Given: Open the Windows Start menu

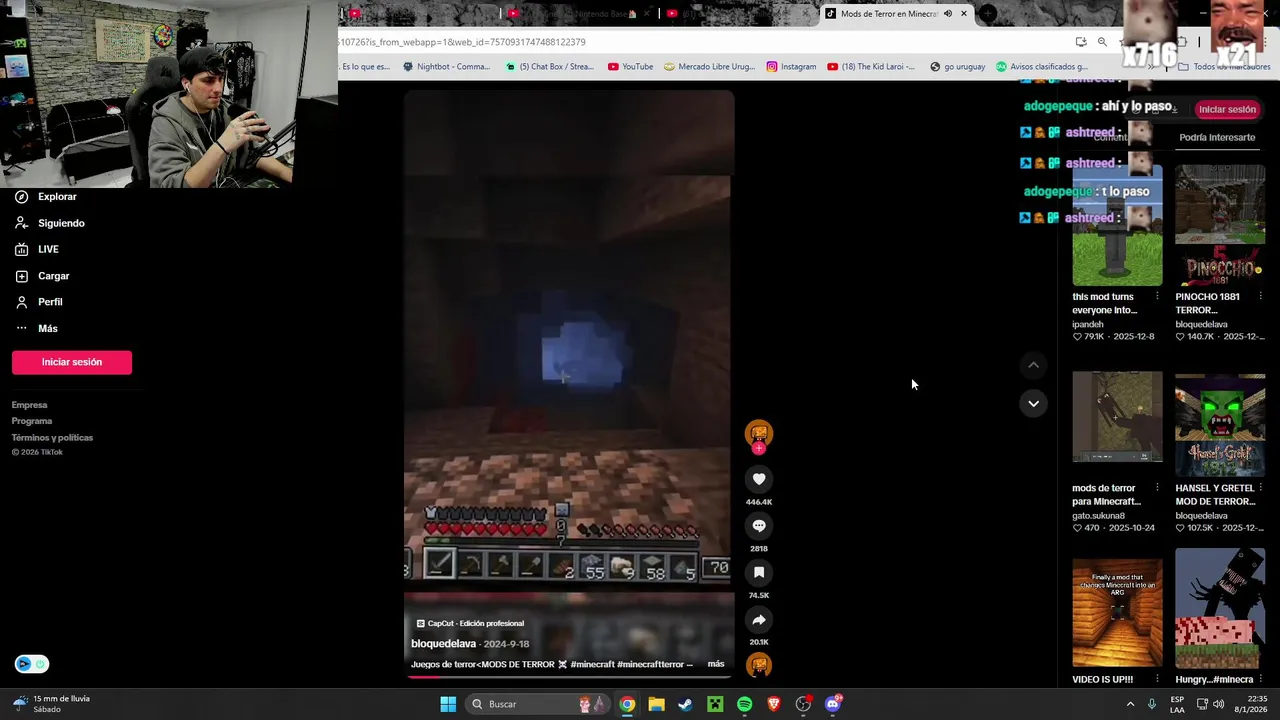Looking at the screenshot, I should [448, 704].
